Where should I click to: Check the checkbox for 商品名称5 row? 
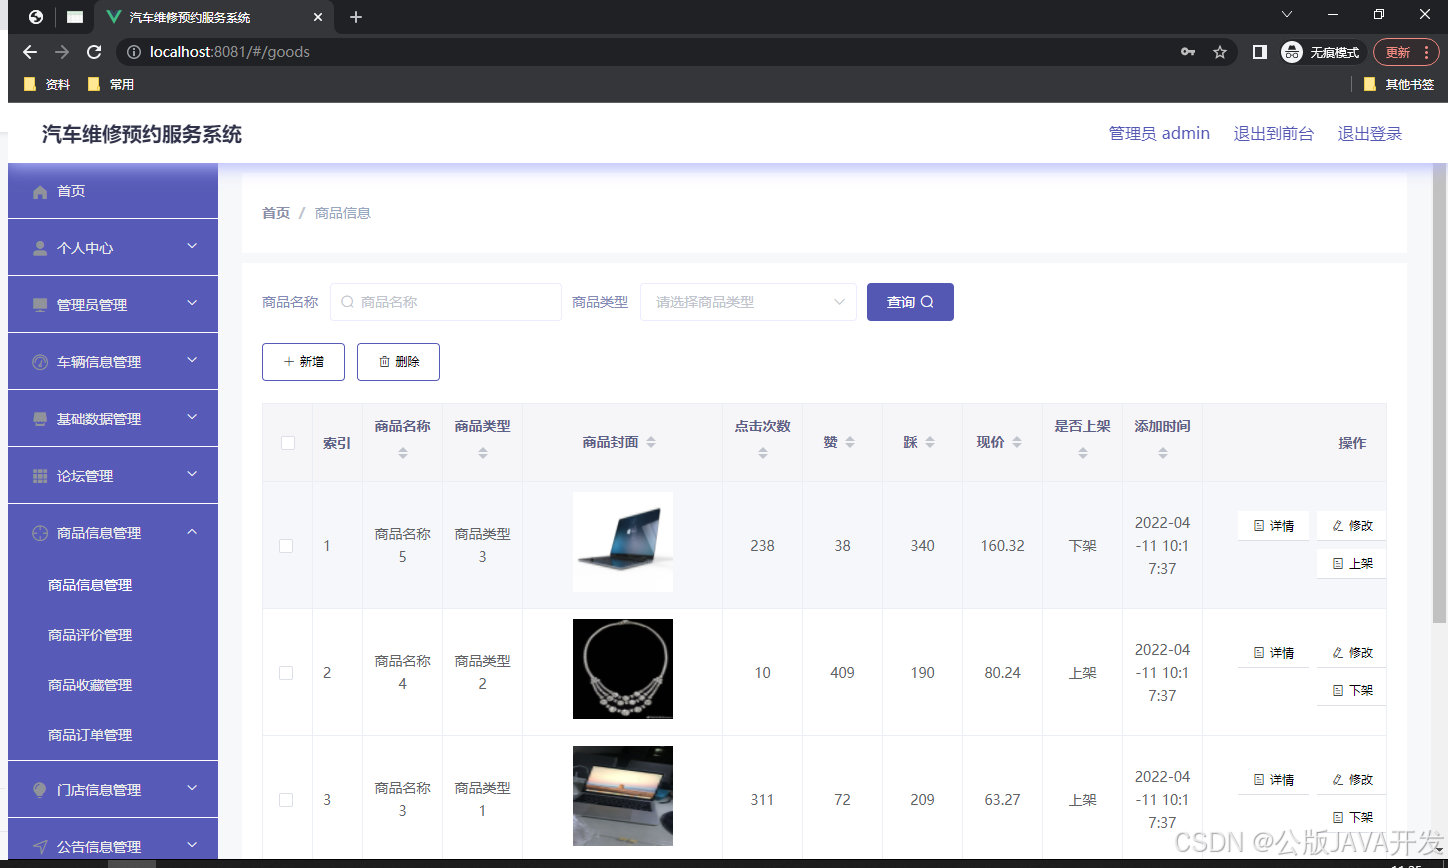(x=286, y=546)
